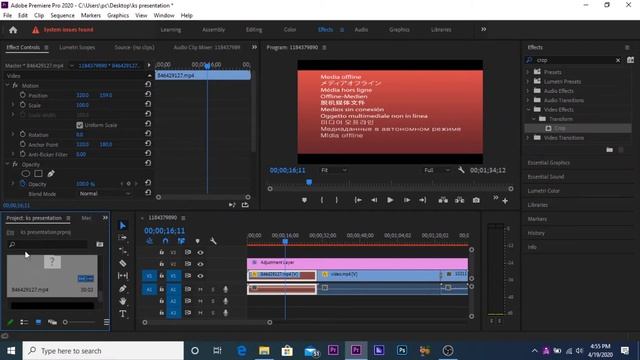
Task: Open the Blend Mode Normal dropdown
Action: click(104, 193)
